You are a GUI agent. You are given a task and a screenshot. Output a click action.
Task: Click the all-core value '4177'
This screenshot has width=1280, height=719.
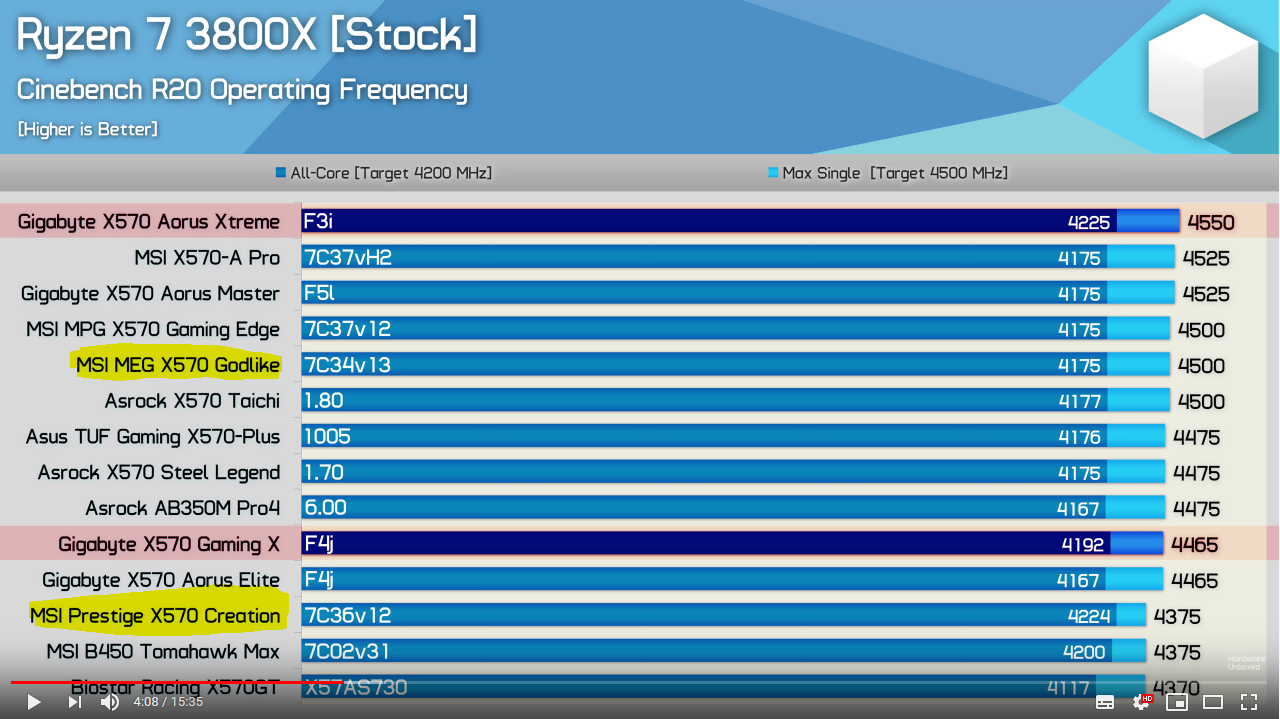pos(1080,401)
